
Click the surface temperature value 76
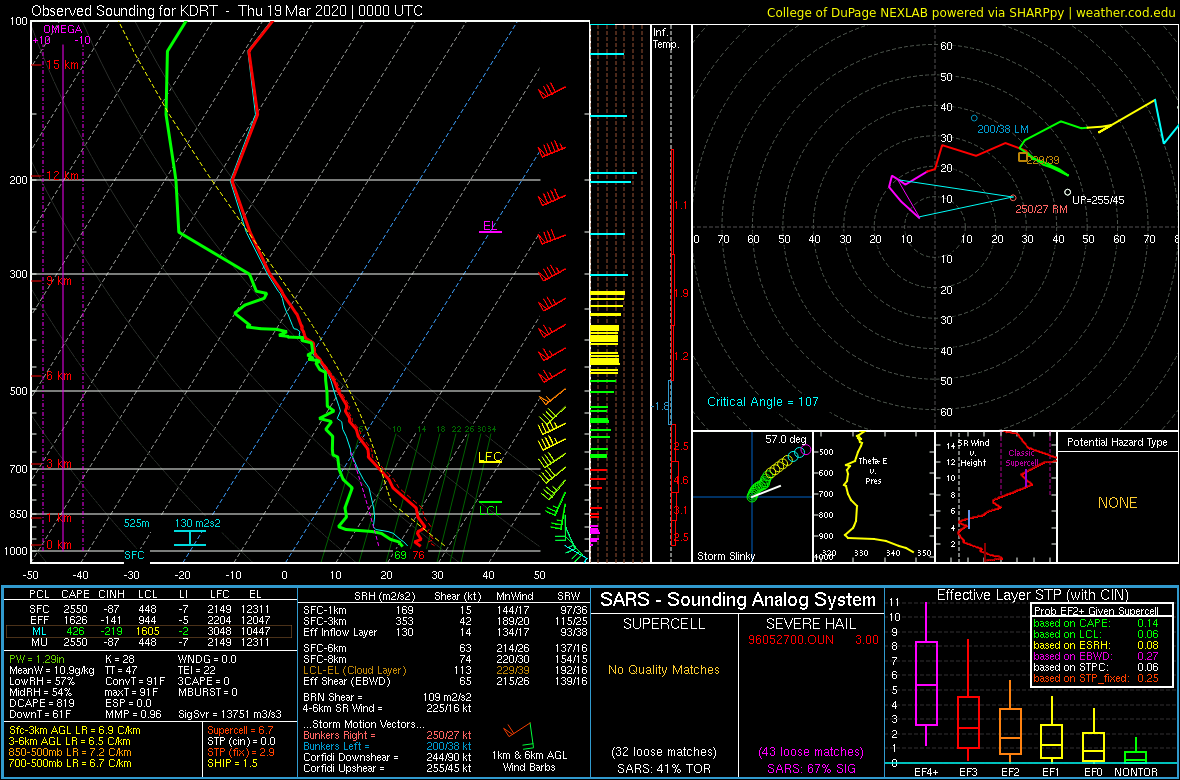pos(418,555)
